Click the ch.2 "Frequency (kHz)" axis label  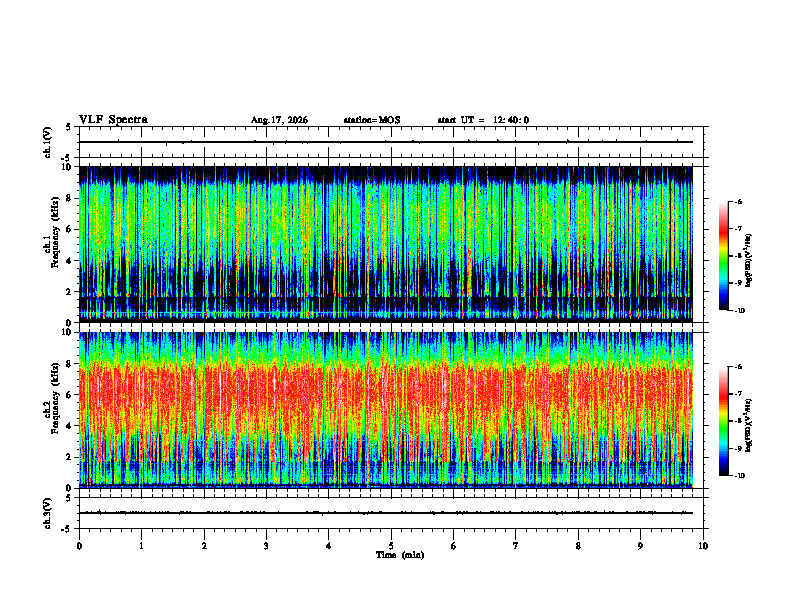click(55, 398)
